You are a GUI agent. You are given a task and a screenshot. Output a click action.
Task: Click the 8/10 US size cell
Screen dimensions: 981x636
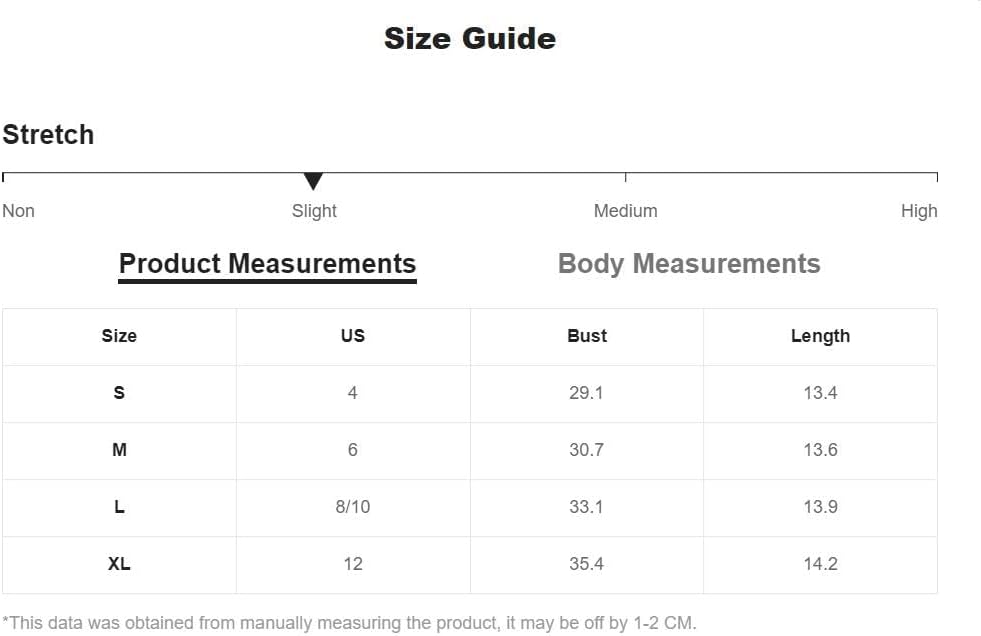pyautogui.click(x=353, y=507)
